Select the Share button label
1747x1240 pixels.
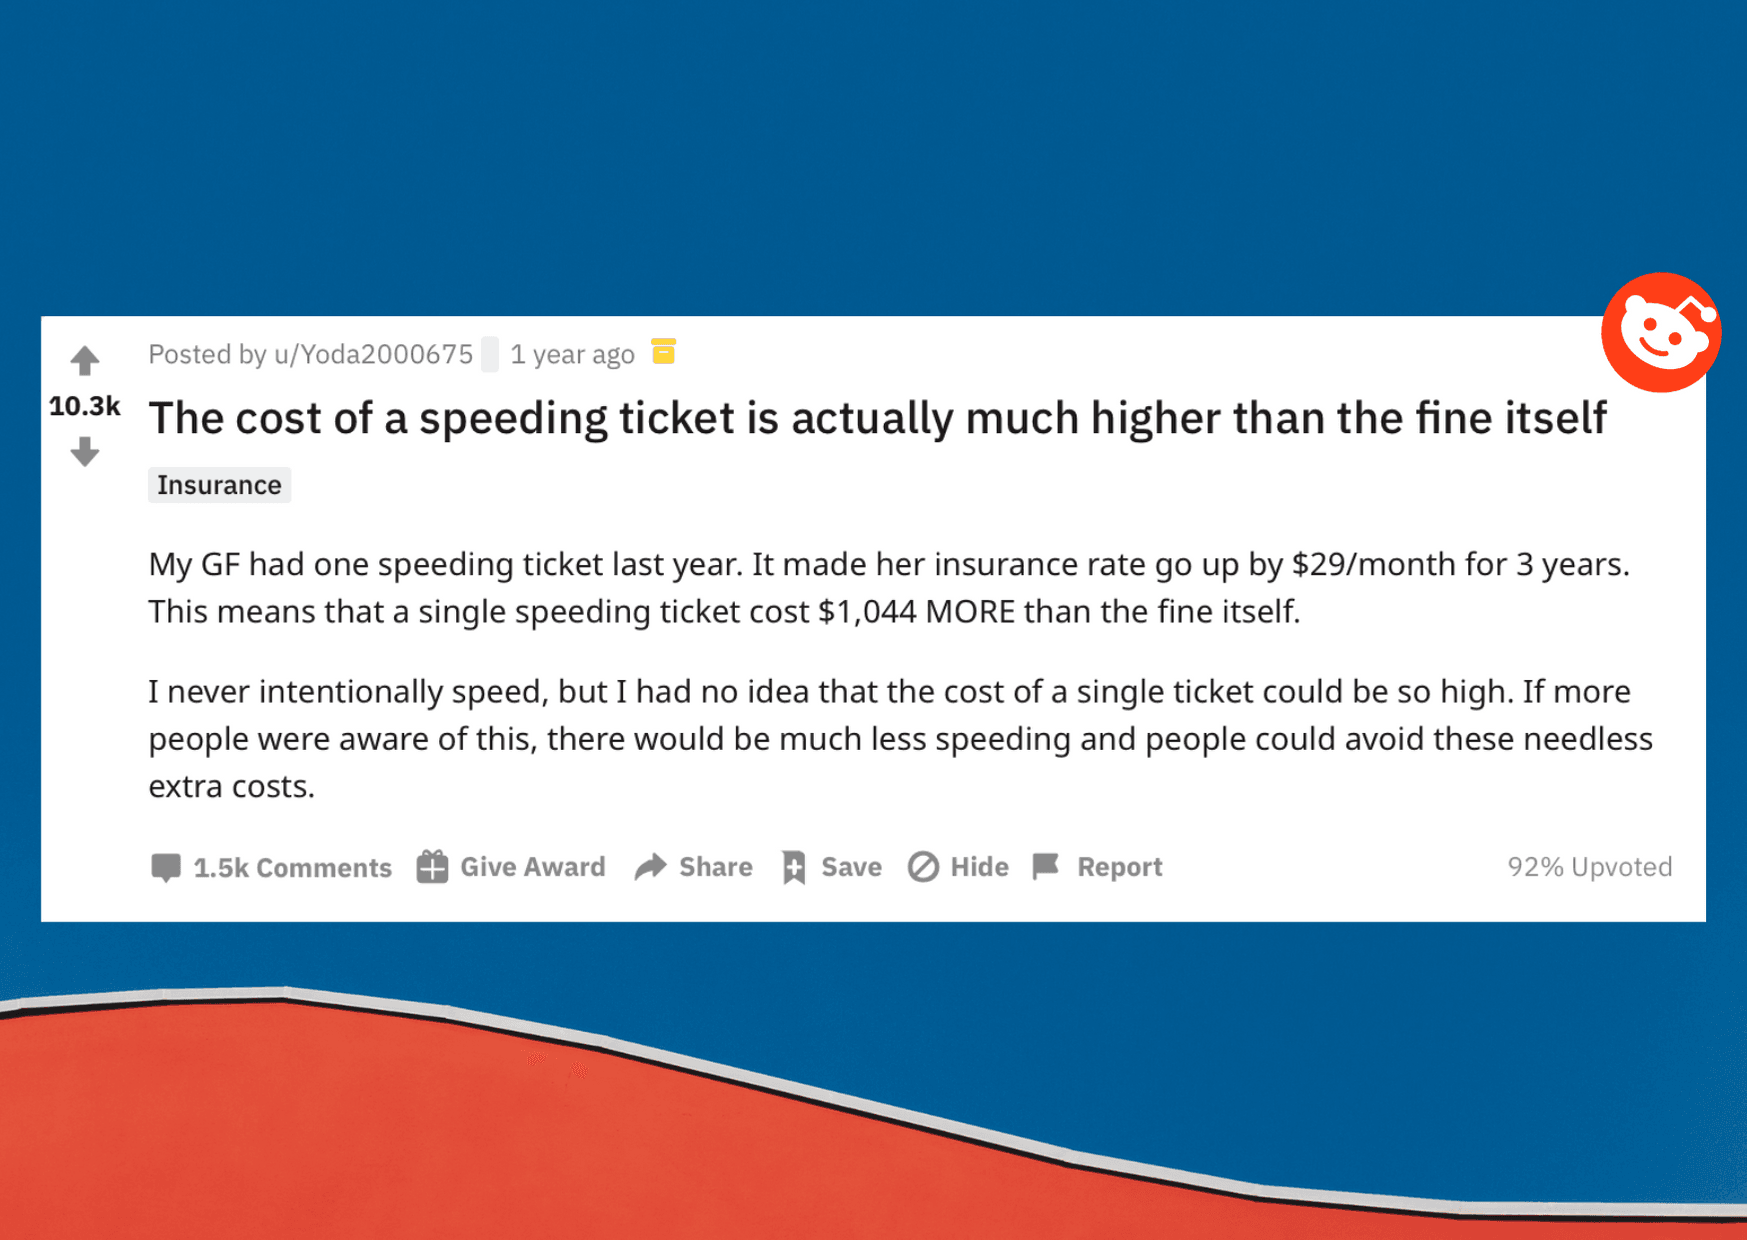pyautogui.click(x=715, y=867)
